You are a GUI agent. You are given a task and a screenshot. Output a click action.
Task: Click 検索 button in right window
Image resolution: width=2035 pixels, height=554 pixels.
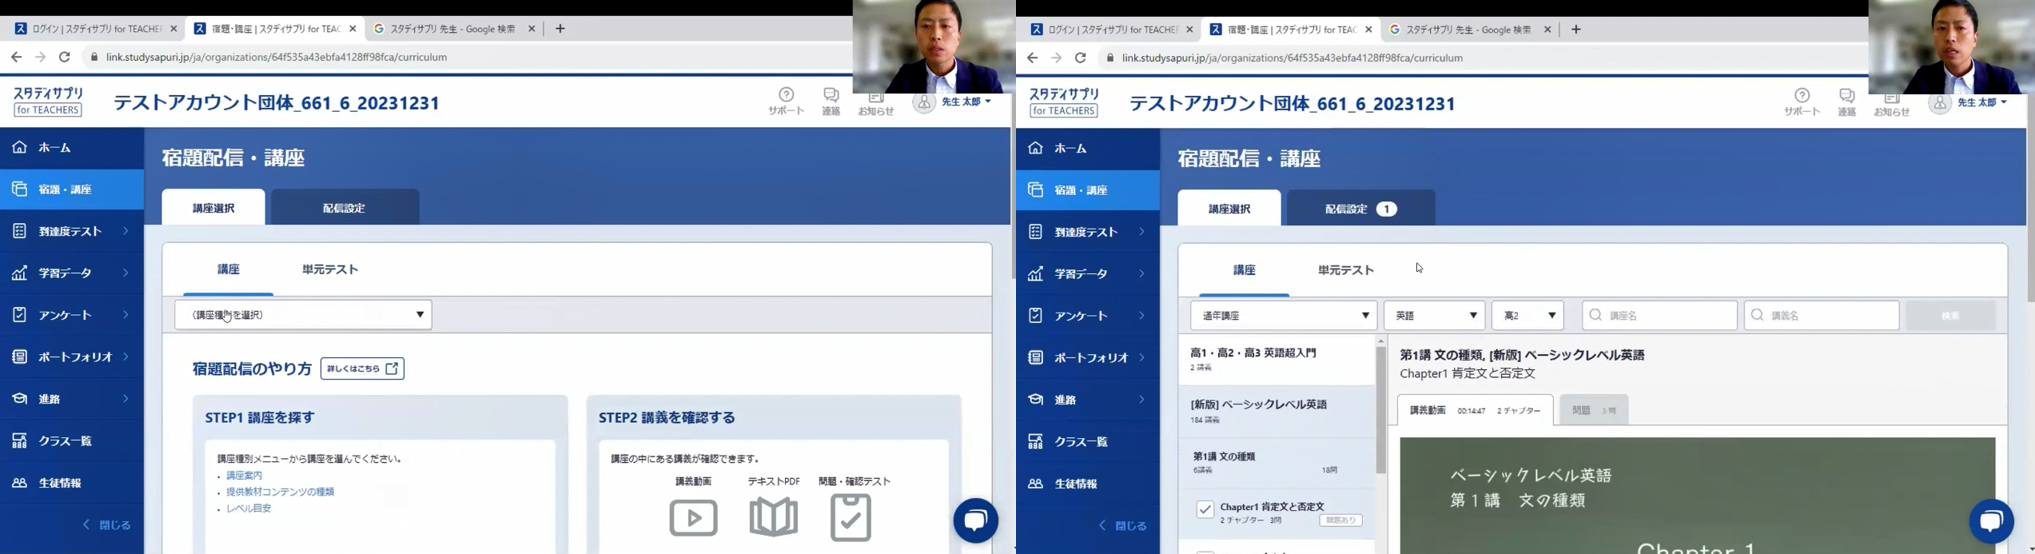pos(1950,316)
